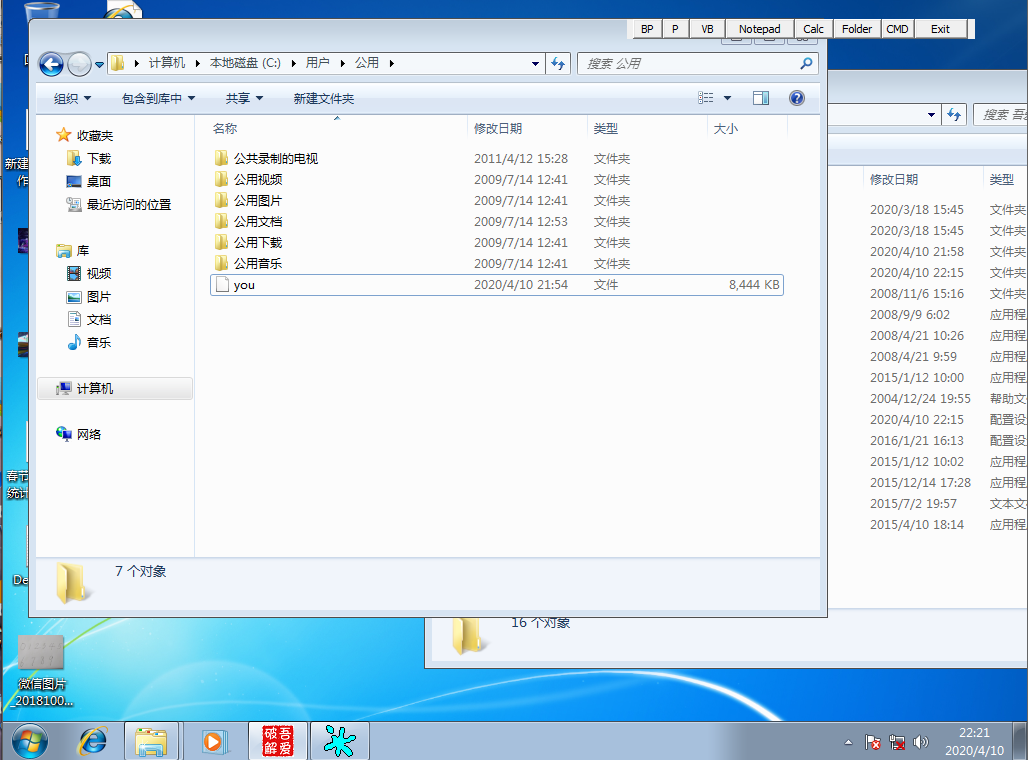The image size is (1028, 760).
Task: Open address bar history dropdown arrow
Action: coord(535,64)
